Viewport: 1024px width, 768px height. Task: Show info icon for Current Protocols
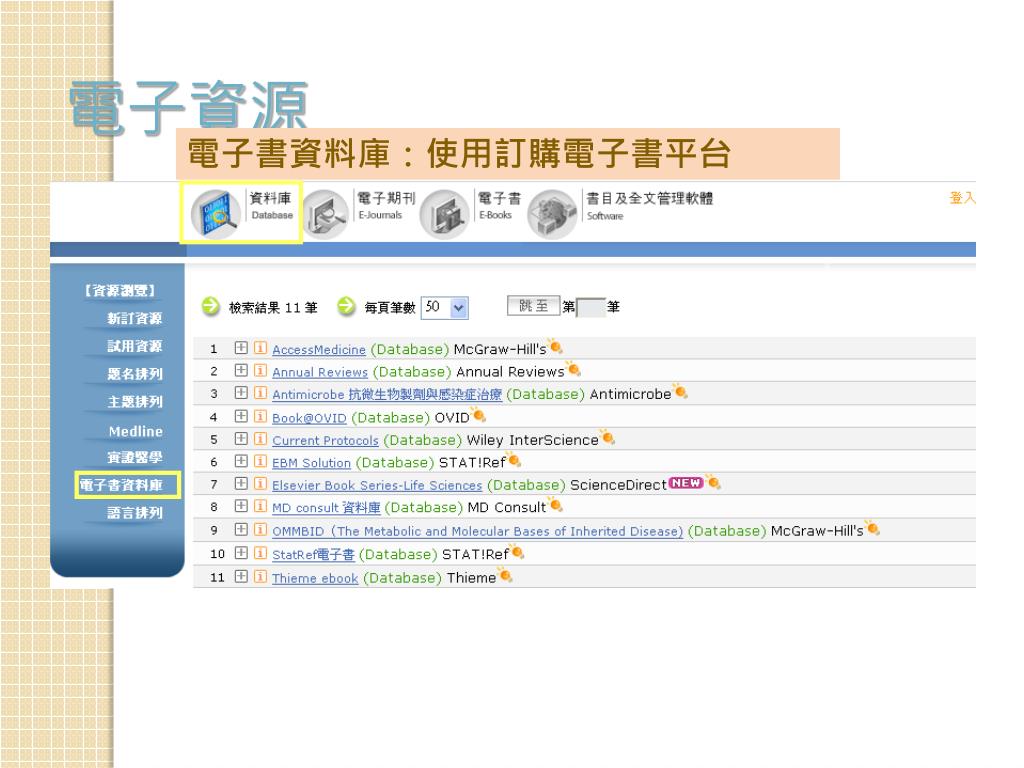point(260,438)
